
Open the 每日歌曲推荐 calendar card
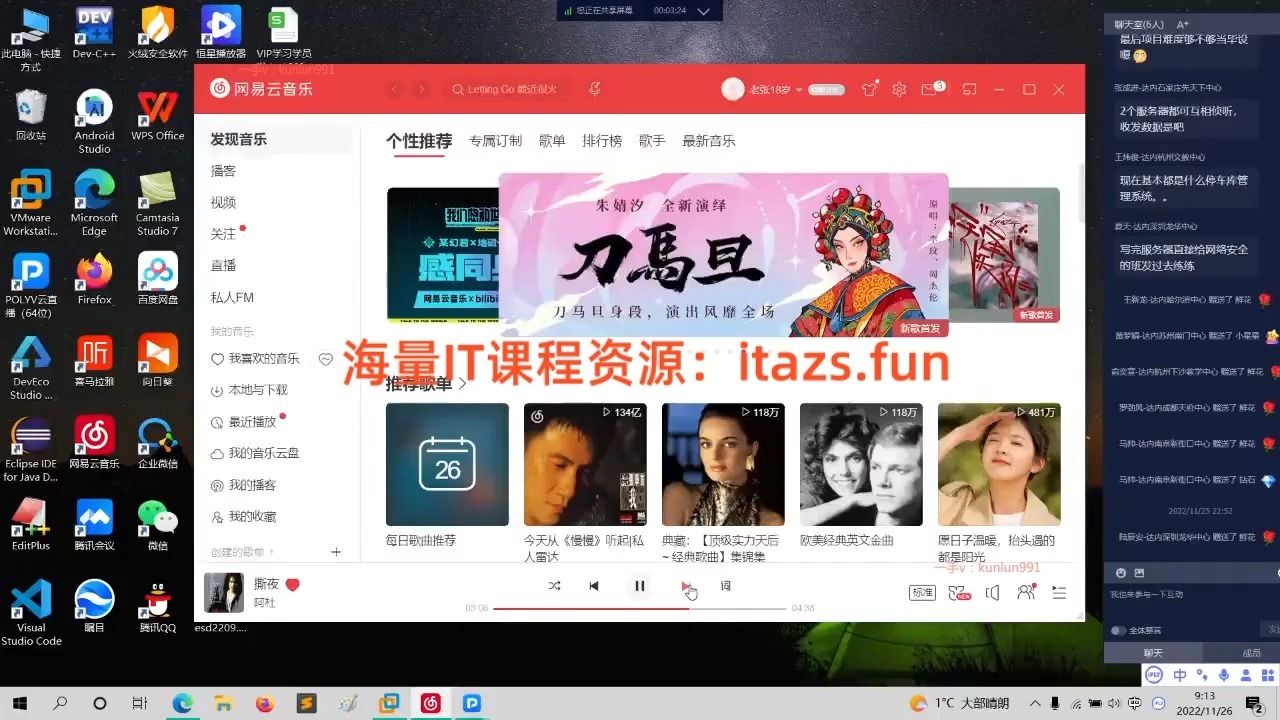(x=447, y=464)
